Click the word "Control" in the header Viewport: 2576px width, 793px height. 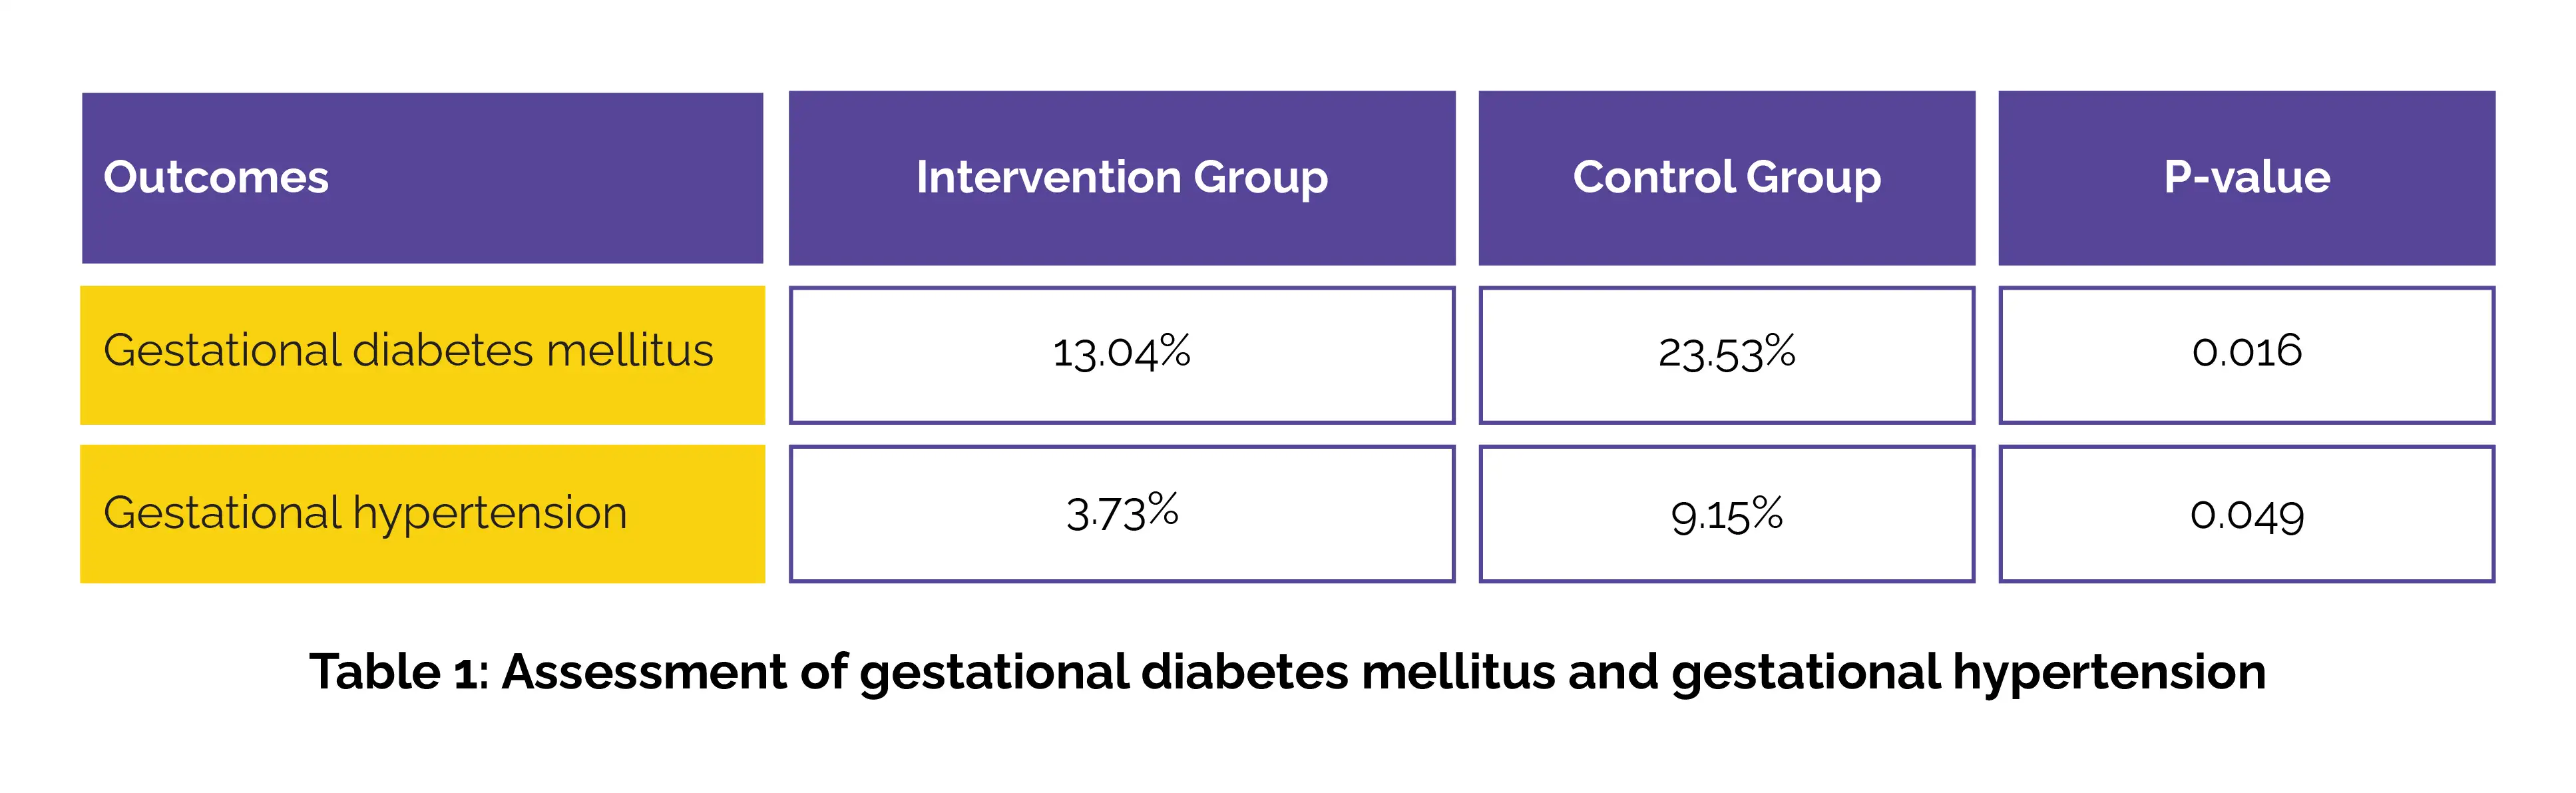pos(1654,178)
